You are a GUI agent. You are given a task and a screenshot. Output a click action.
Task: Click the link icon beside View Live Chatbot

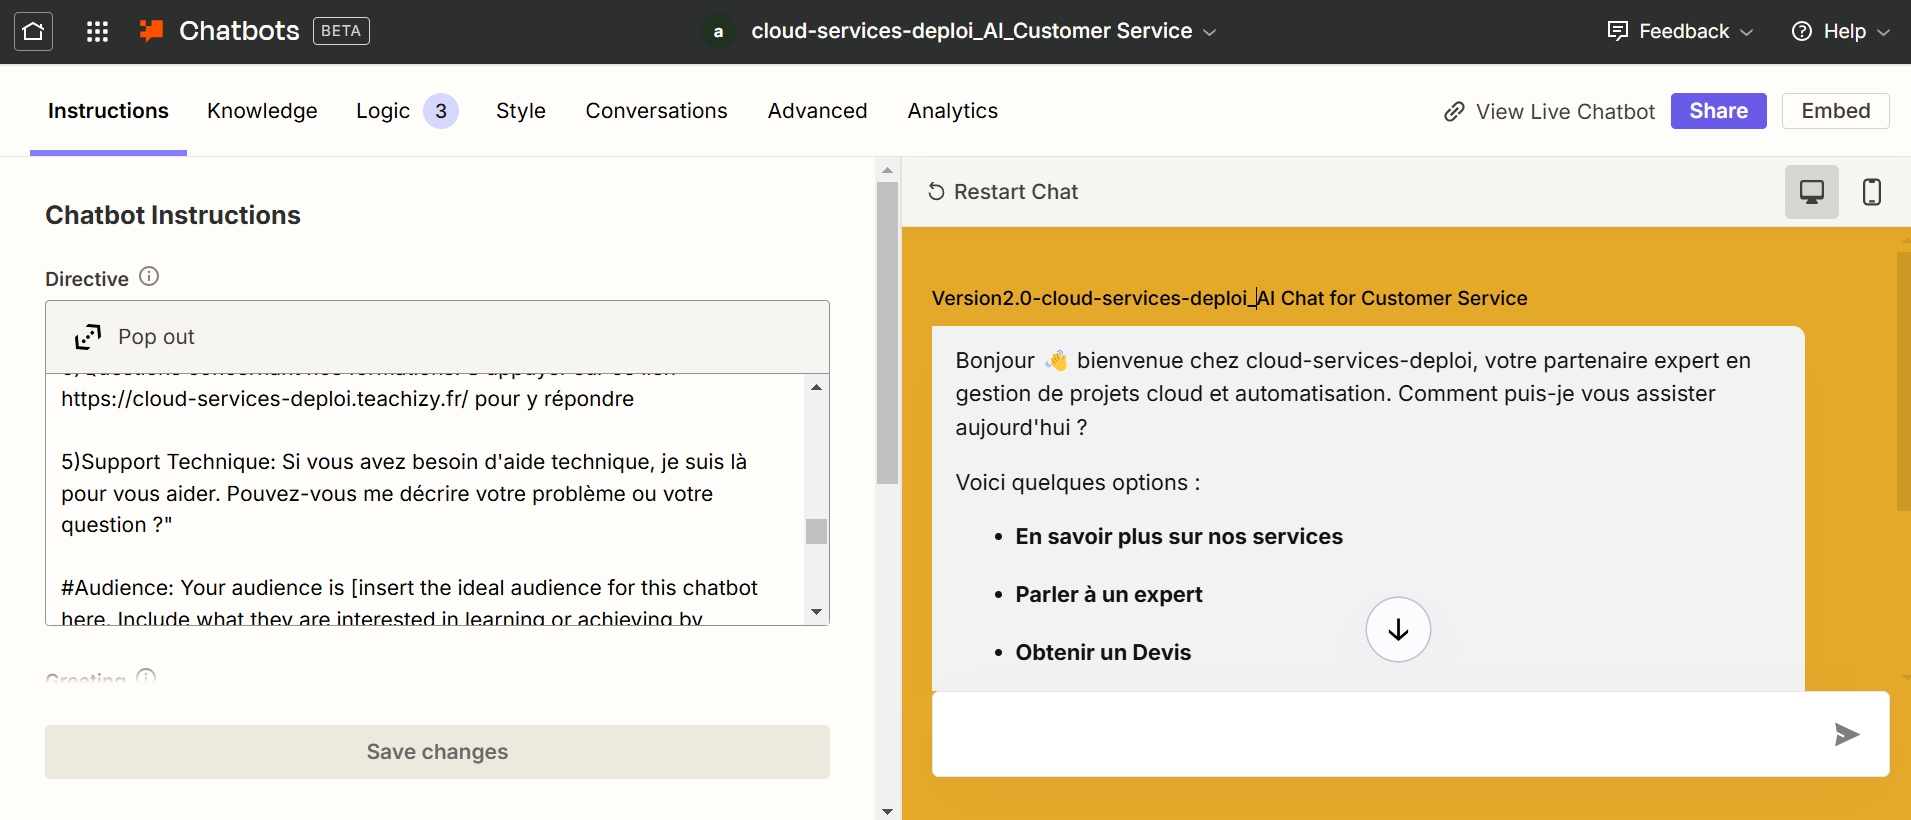1454,112
